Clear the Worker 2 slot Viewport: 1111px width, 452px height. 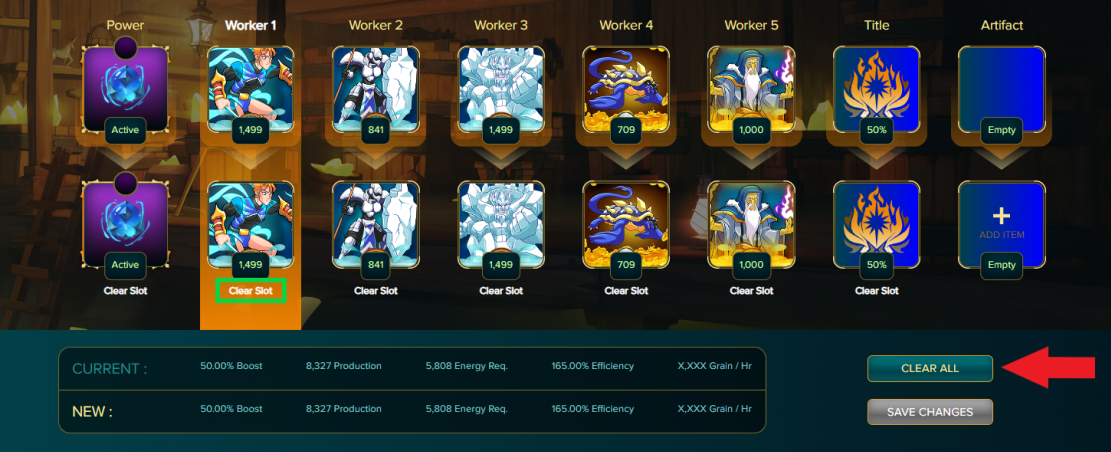point(376,290)
